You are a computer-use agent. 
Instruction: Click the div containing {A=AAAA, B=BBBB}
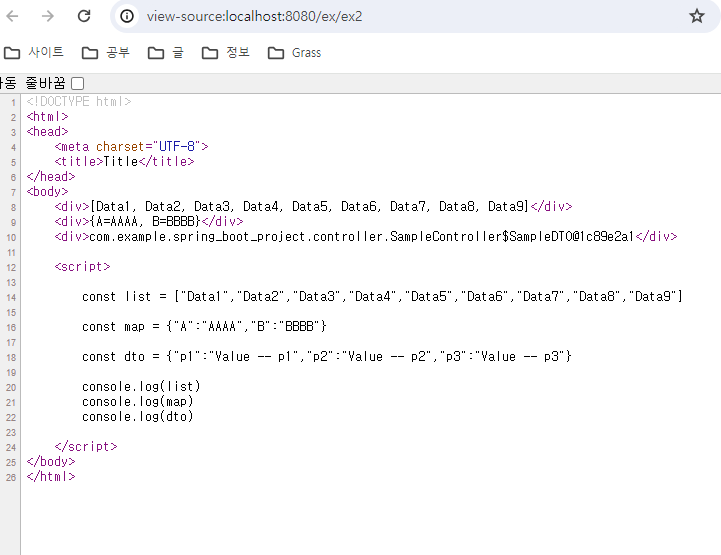point(149,221)
